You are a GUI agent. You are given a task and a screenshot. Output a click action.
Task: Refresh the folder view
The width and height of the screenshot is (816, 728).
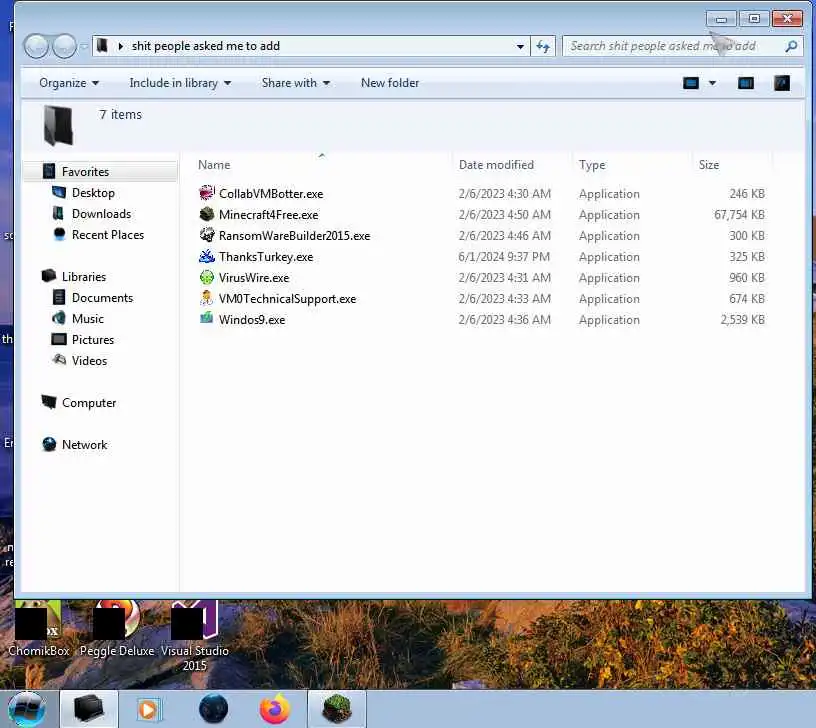pyautogui.click(x=543, y=46)
